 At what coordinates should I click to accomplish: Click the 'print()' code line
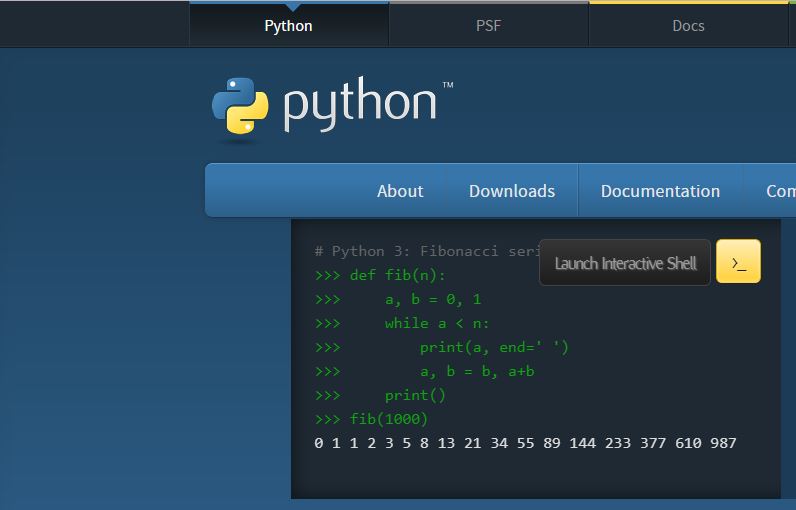point(380,395)
